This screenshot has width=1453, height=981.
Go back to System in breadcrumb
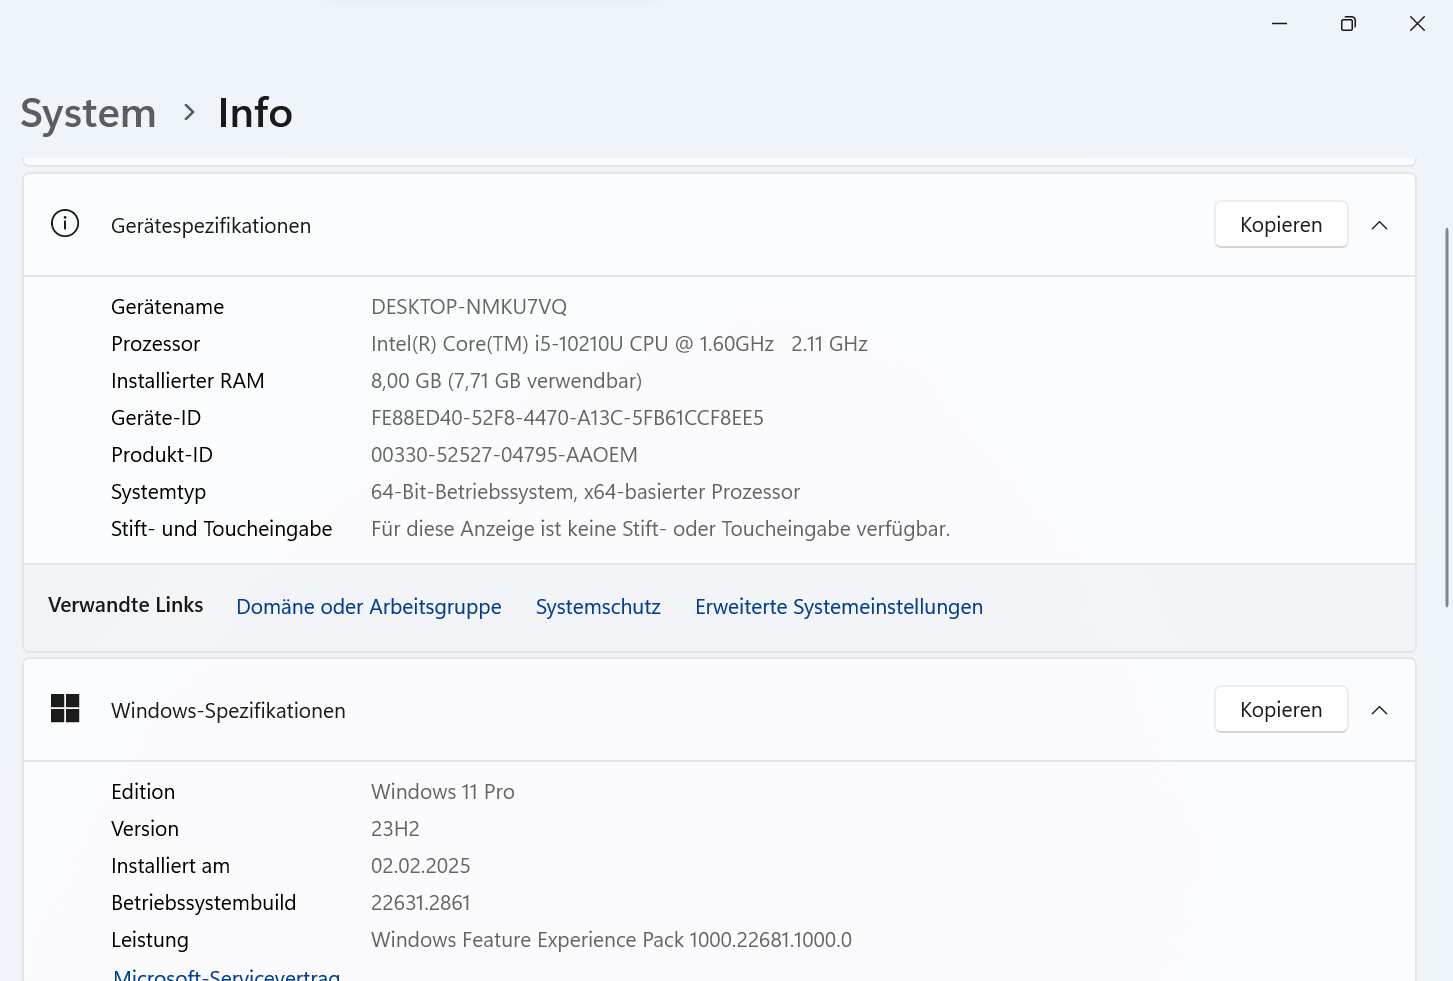(88, 113)
